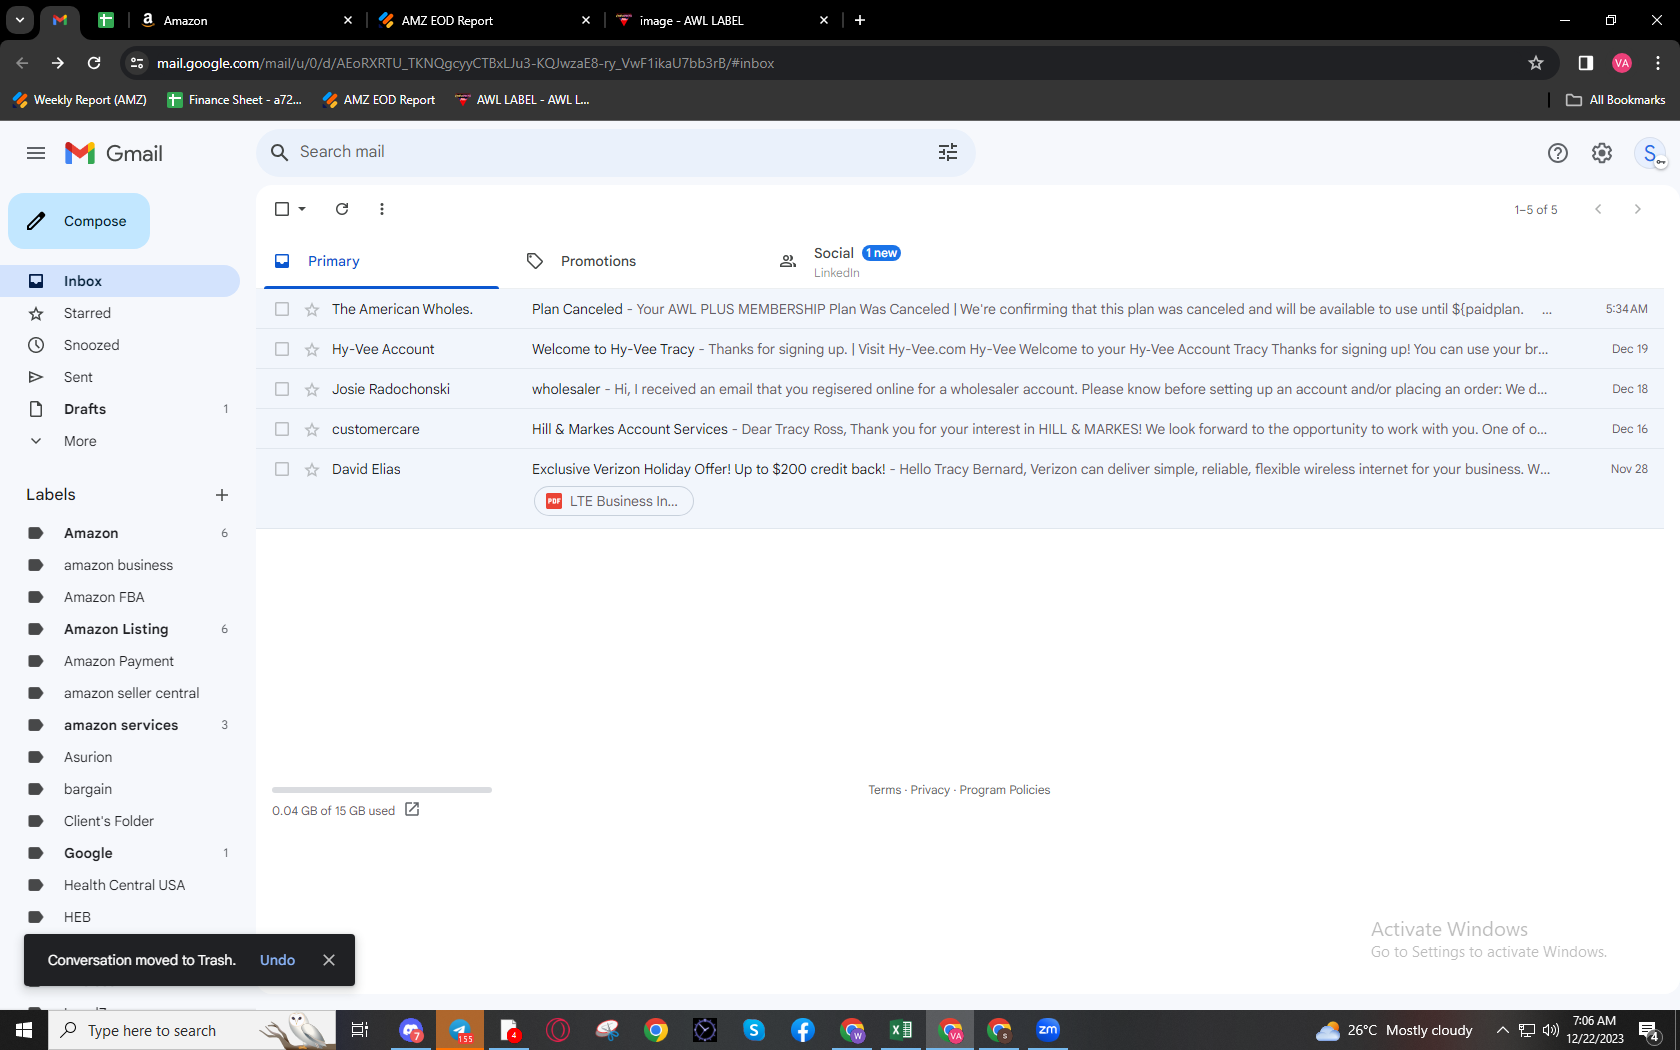Open the Privacy link in footer
1680x1050 pixels.
pos(930,790)
